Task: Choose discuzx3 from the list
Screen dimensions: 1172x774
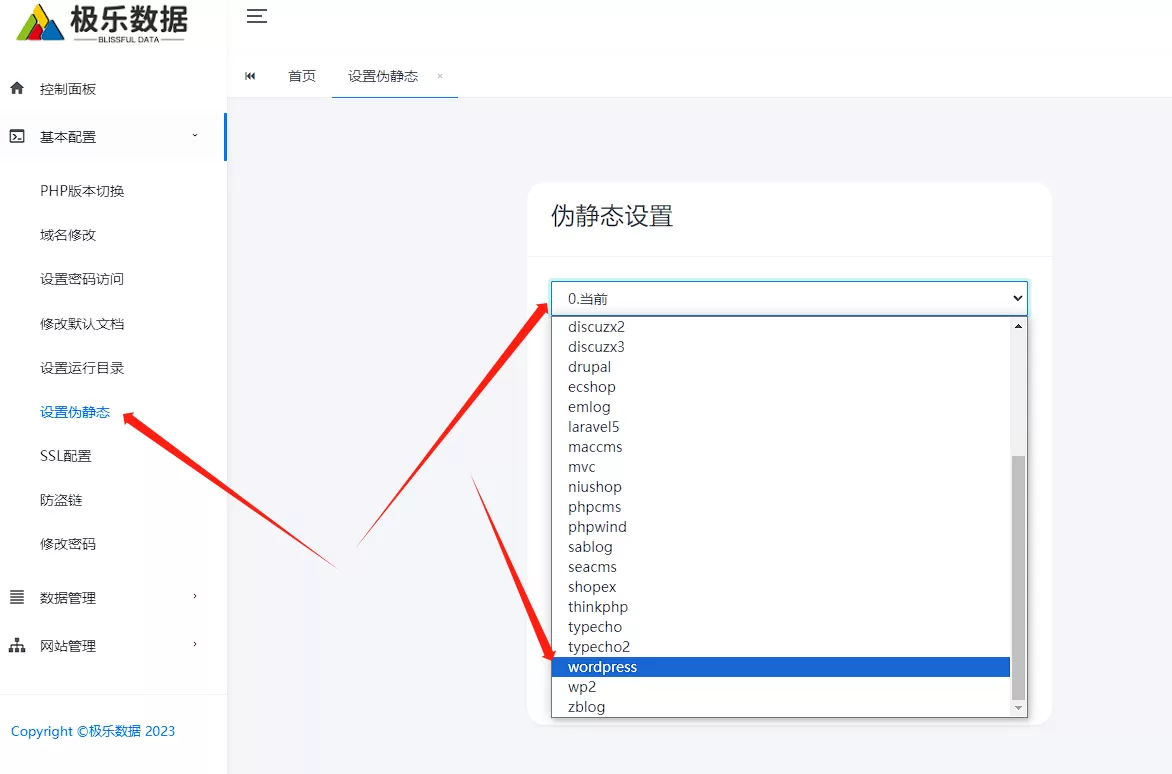Action: pyautogui.click(x=781, y=347)
